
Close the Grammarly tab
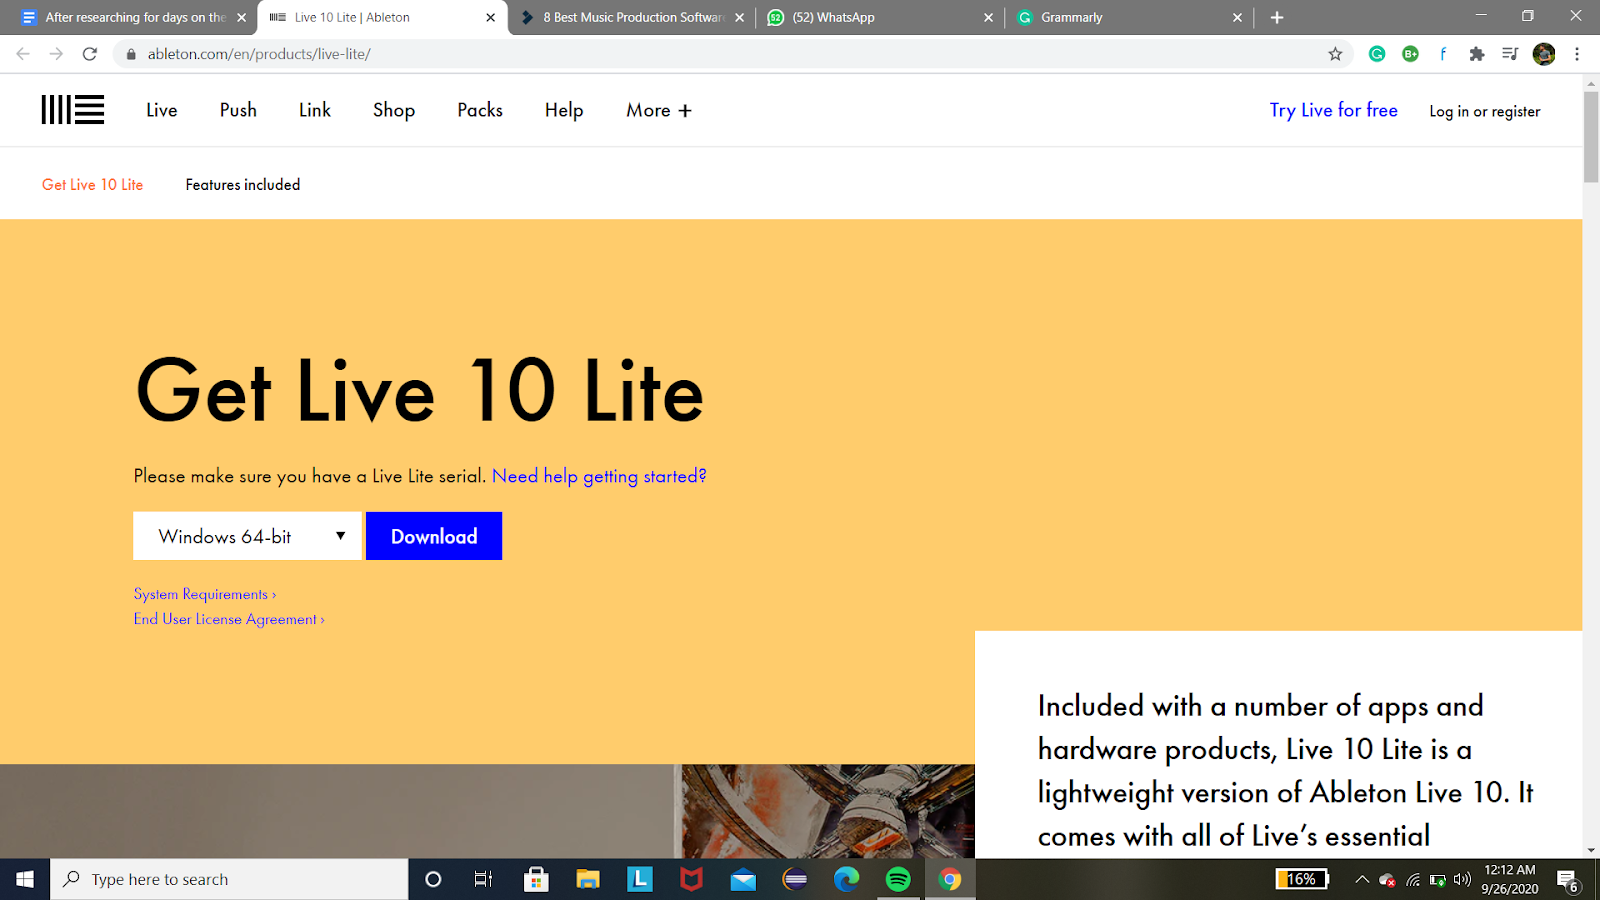pyautogui.click(x=1237, y=17)
